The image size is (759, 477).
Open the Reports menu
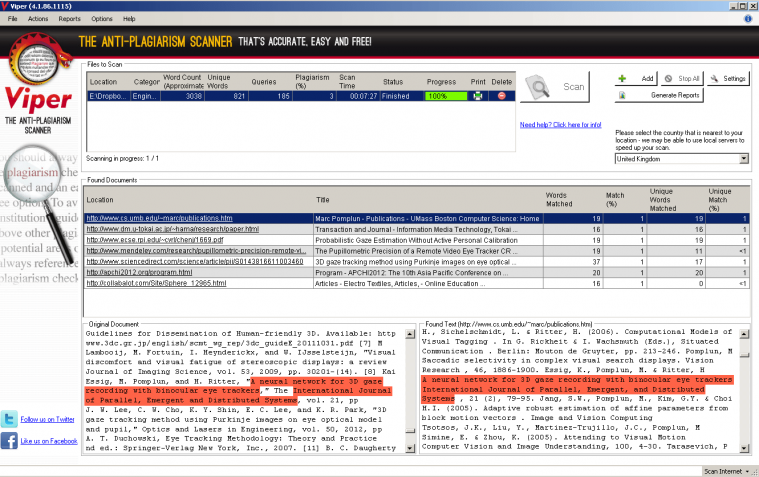(x=69, y=19)
